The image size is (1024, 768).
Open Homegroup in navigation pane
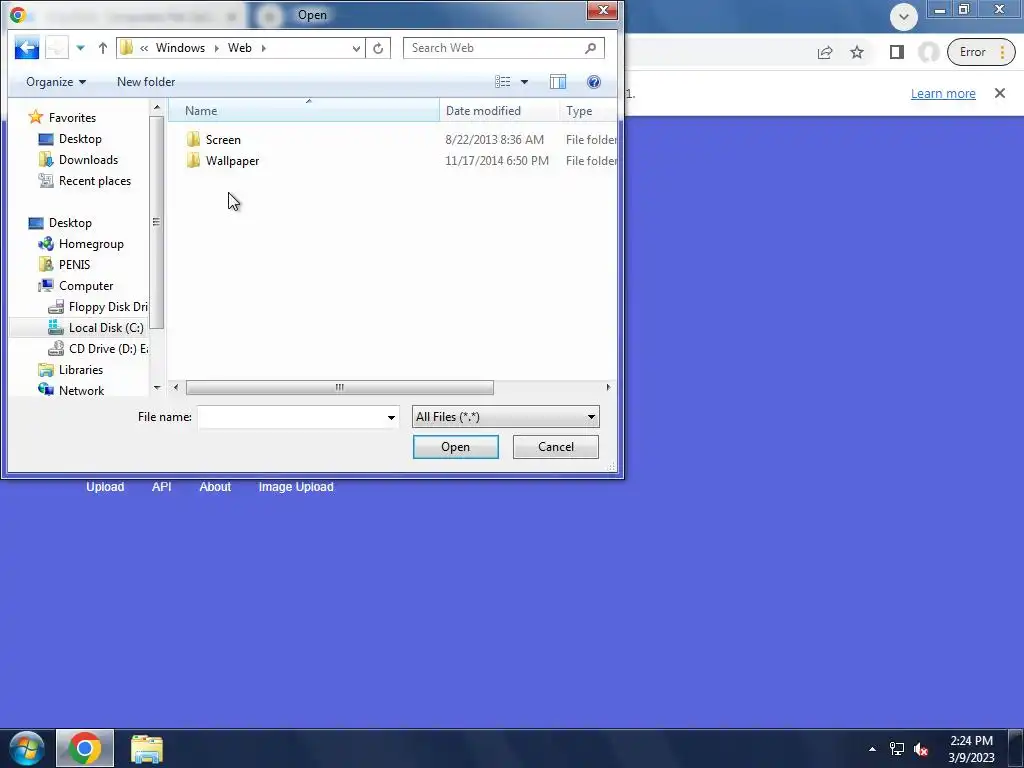pyautogui.click(x=91, y=244)
